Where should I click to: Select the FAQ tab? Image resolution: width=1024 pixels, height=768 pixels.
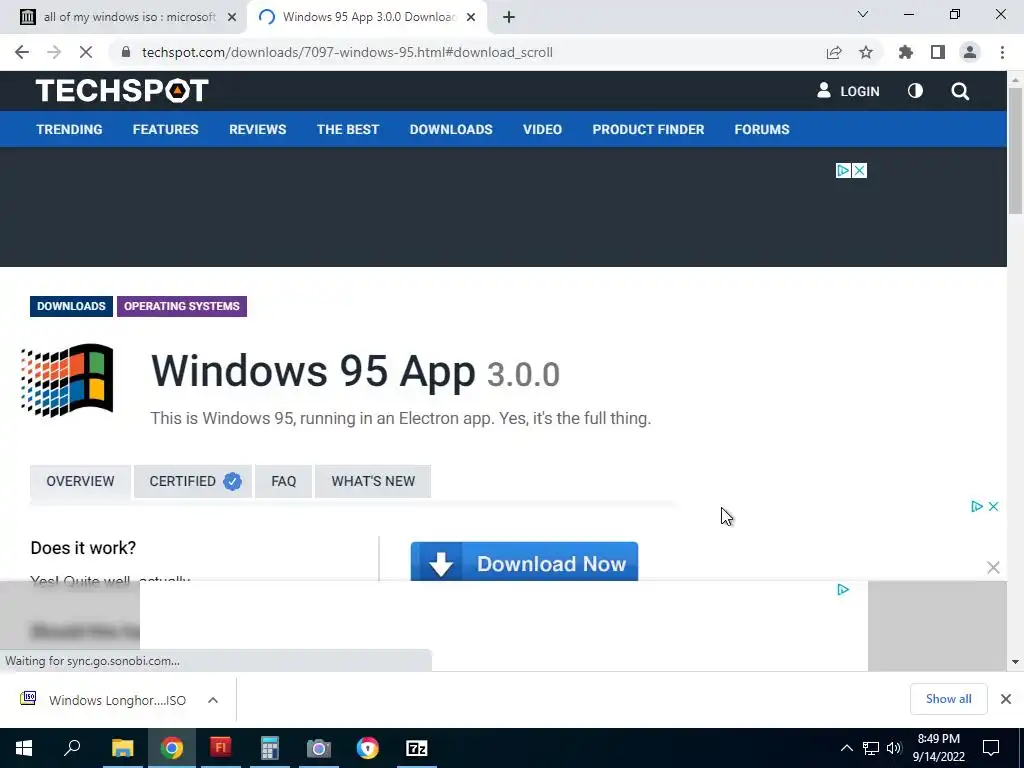pos(283,481)
